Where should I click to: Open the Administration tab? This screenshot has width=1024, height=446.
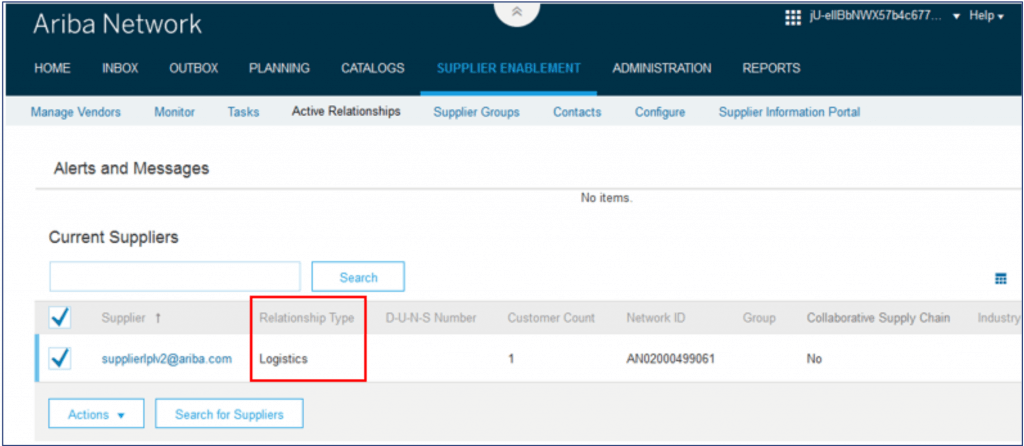(x=662, y=68)
